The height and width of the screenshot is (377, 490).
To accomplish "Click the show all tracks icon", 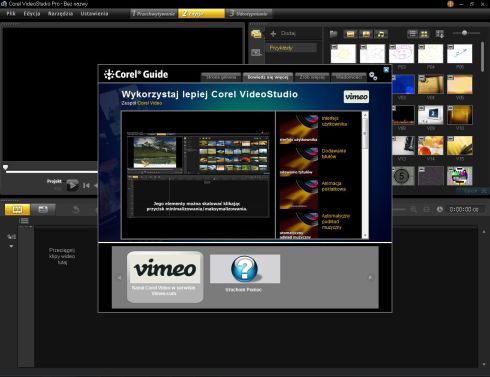I will pos(24,221).
